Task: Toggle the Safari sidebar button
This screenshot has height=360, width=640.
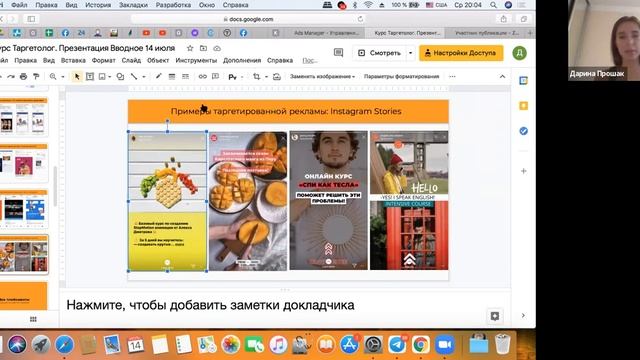Action: point(31,19)
